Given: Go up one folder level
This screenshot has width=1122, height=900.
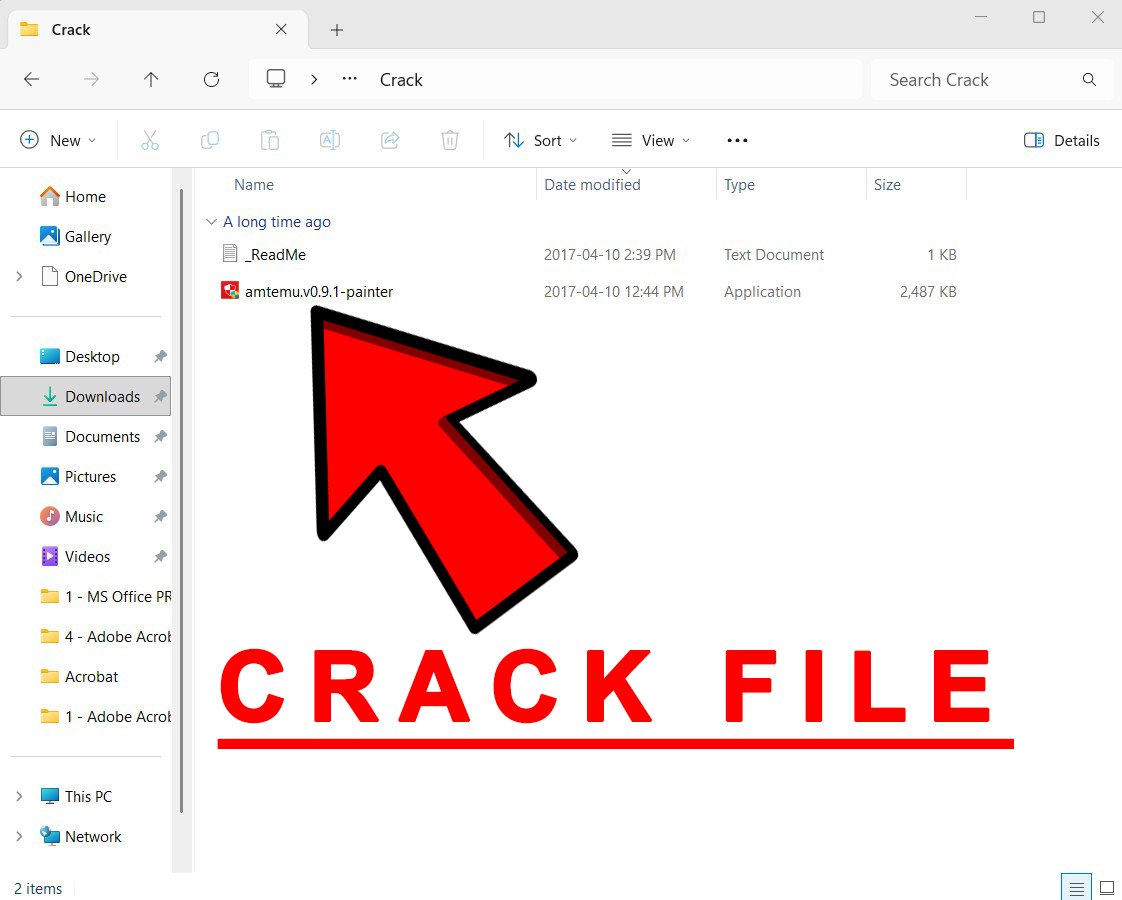Looking at the screenshot, I should coord(151,79).
